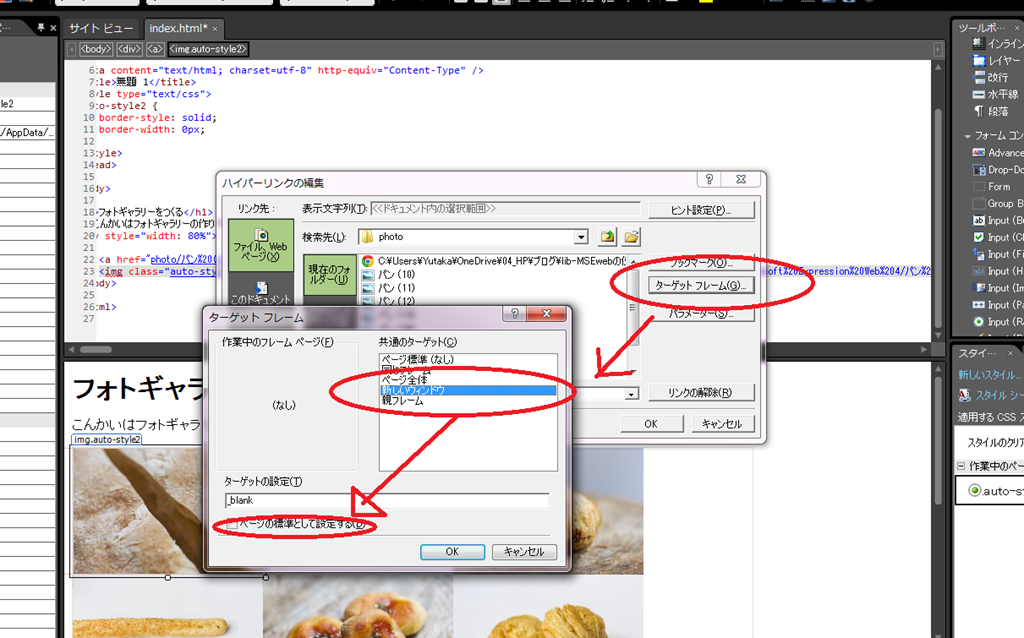Select the 段落 (paragraph) toolbox icon
1024x638 pixels.
point(978,112)
